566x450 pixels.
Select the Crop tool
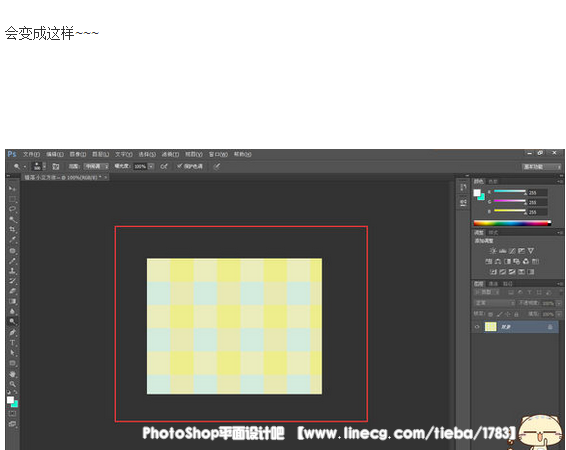click(x=12, y=230)
